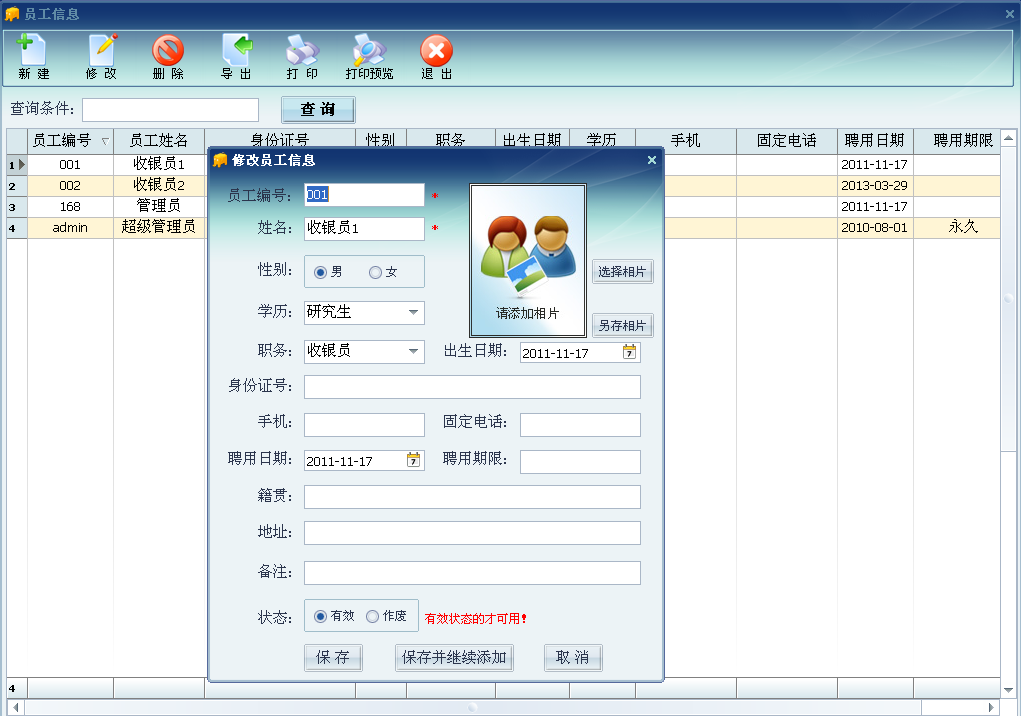Click the 选择相片 button
Screen dimensions: 1021x716
coord(622,272)
